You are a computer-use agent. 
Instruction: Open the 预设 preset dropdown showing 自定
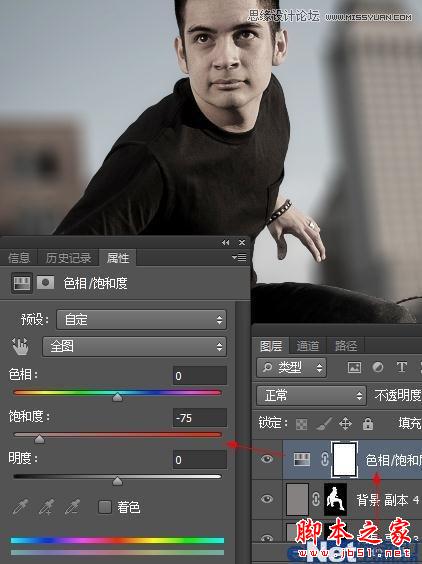(141, 319)
